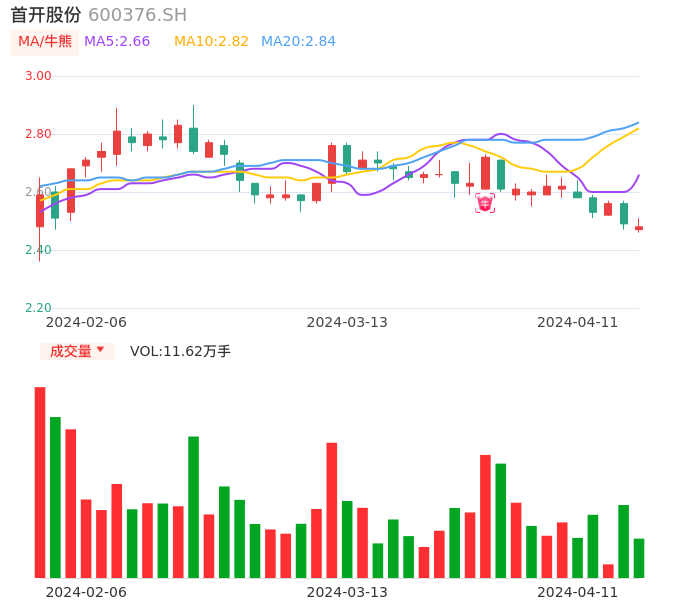Click the ticker code 600376.SH

tap(137, 15)
